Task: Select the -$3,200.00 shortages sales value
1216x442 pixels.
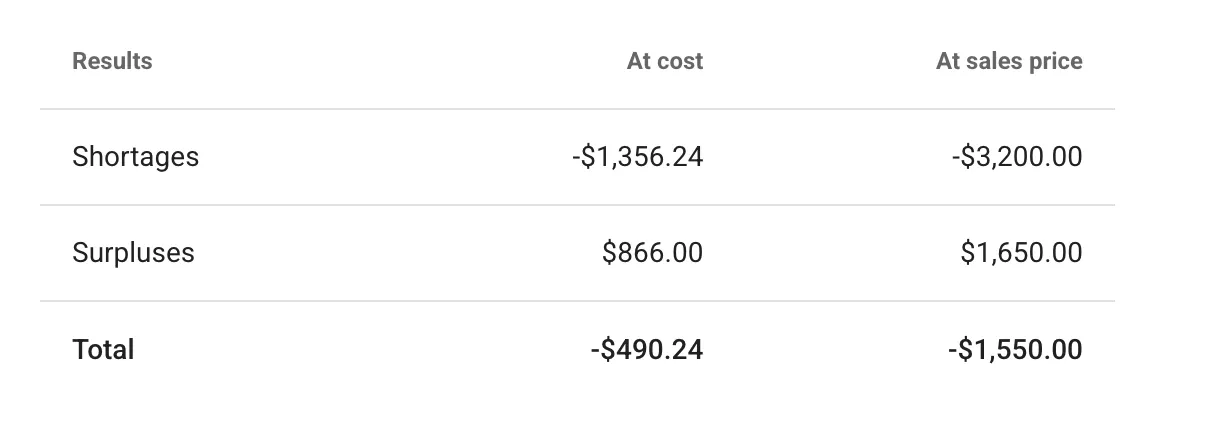Action: (1016, 157)
